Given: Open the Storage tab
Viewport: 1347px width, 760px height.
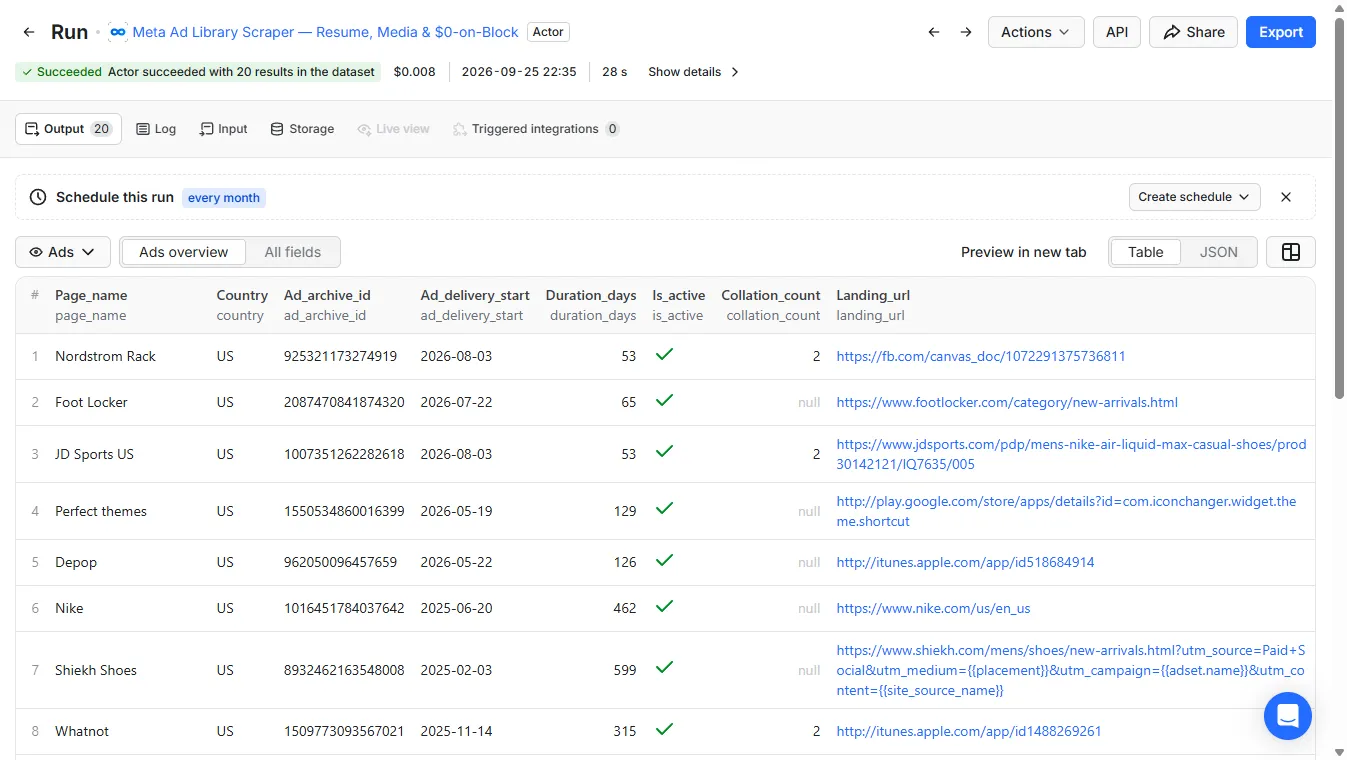Looking at the screenshot, I should click(302, 129).
